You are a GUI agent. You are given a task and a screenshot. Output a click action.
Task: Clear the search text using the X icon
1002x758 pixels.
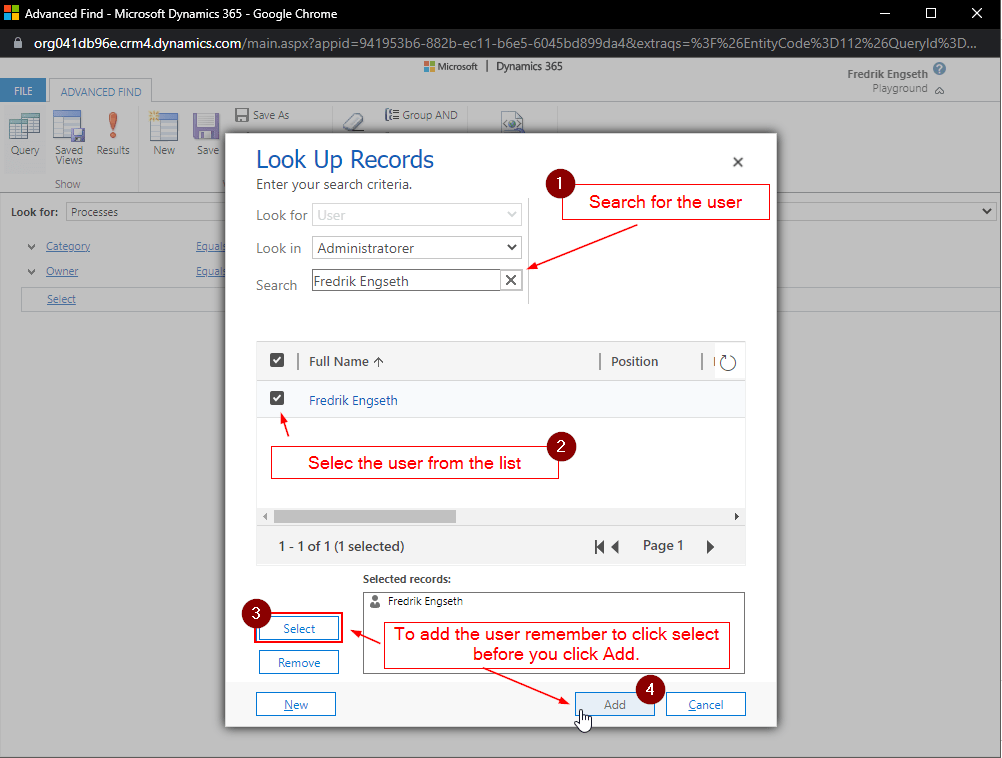click(511, 280)
